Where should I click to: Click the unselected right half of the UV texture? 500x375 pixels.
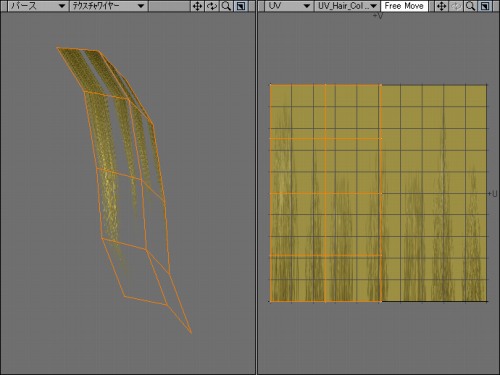pos(433,193)
